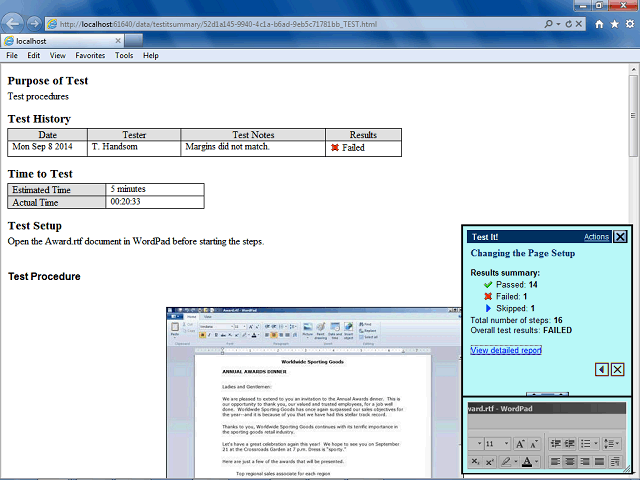Click the highlighter pen icon in magnified preview
The width and height of the screenshot is (640, 480).
(506, 461)
